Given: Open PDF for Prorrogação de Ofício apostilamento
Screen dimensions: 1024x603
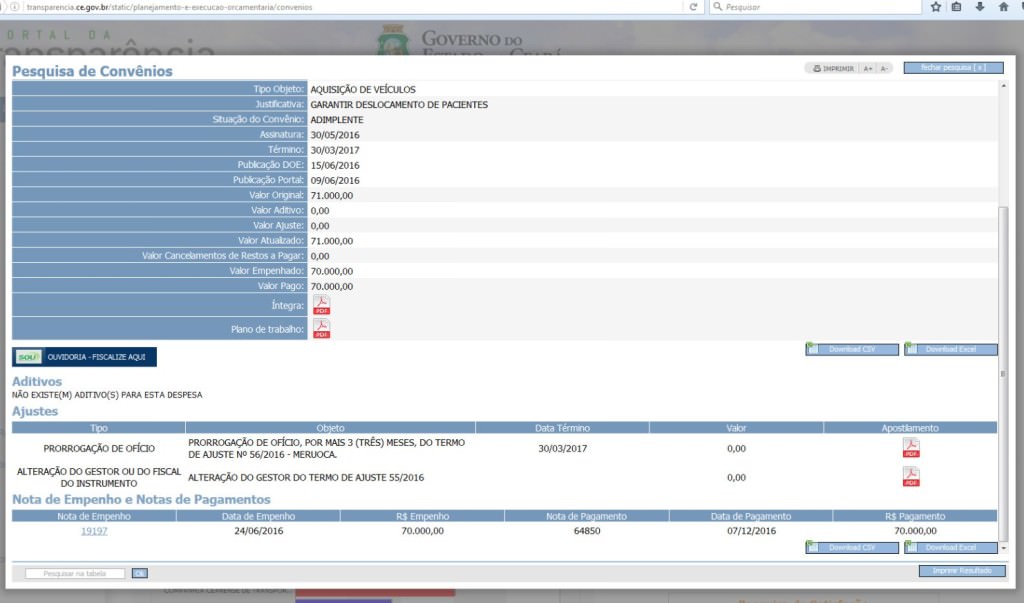Looking at the screenshot, I should 910,448.
